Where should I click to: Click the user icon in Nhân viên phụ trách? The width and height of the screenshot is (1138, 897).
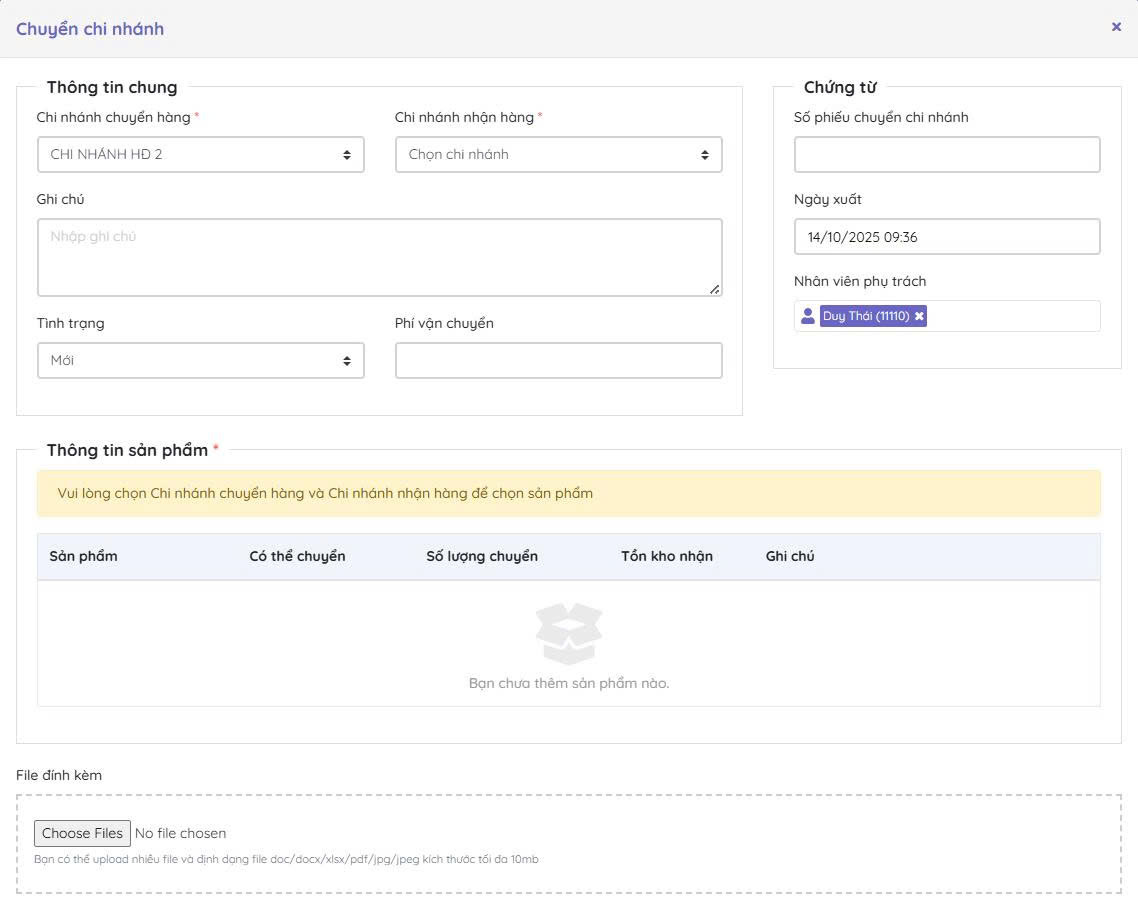tap(808, 316)
